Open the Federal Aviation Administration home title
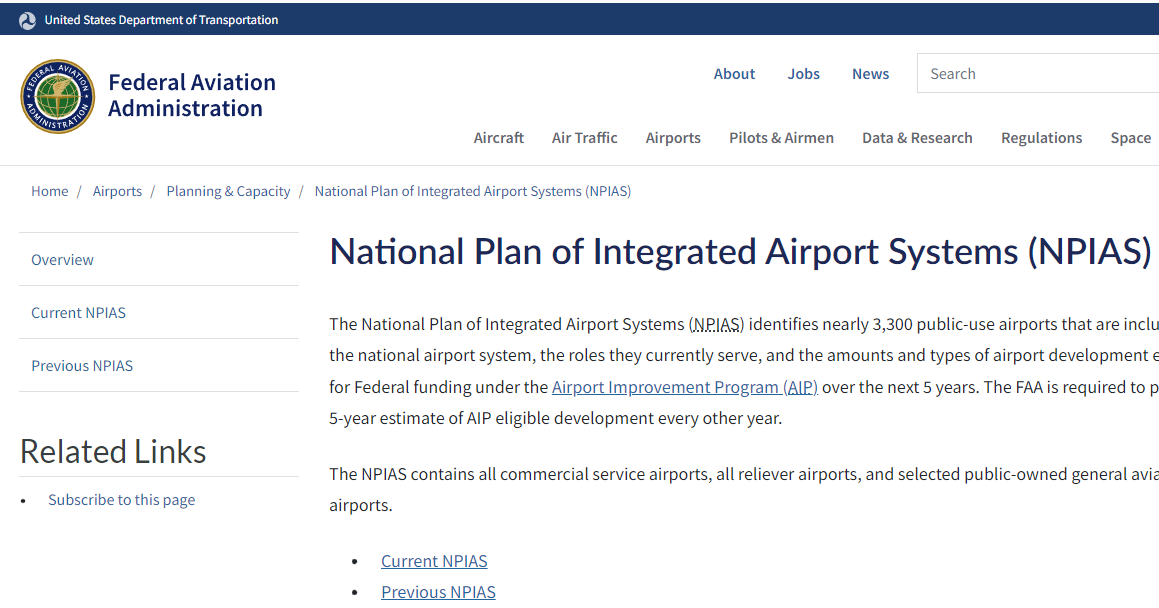 (x=192, y=95)
